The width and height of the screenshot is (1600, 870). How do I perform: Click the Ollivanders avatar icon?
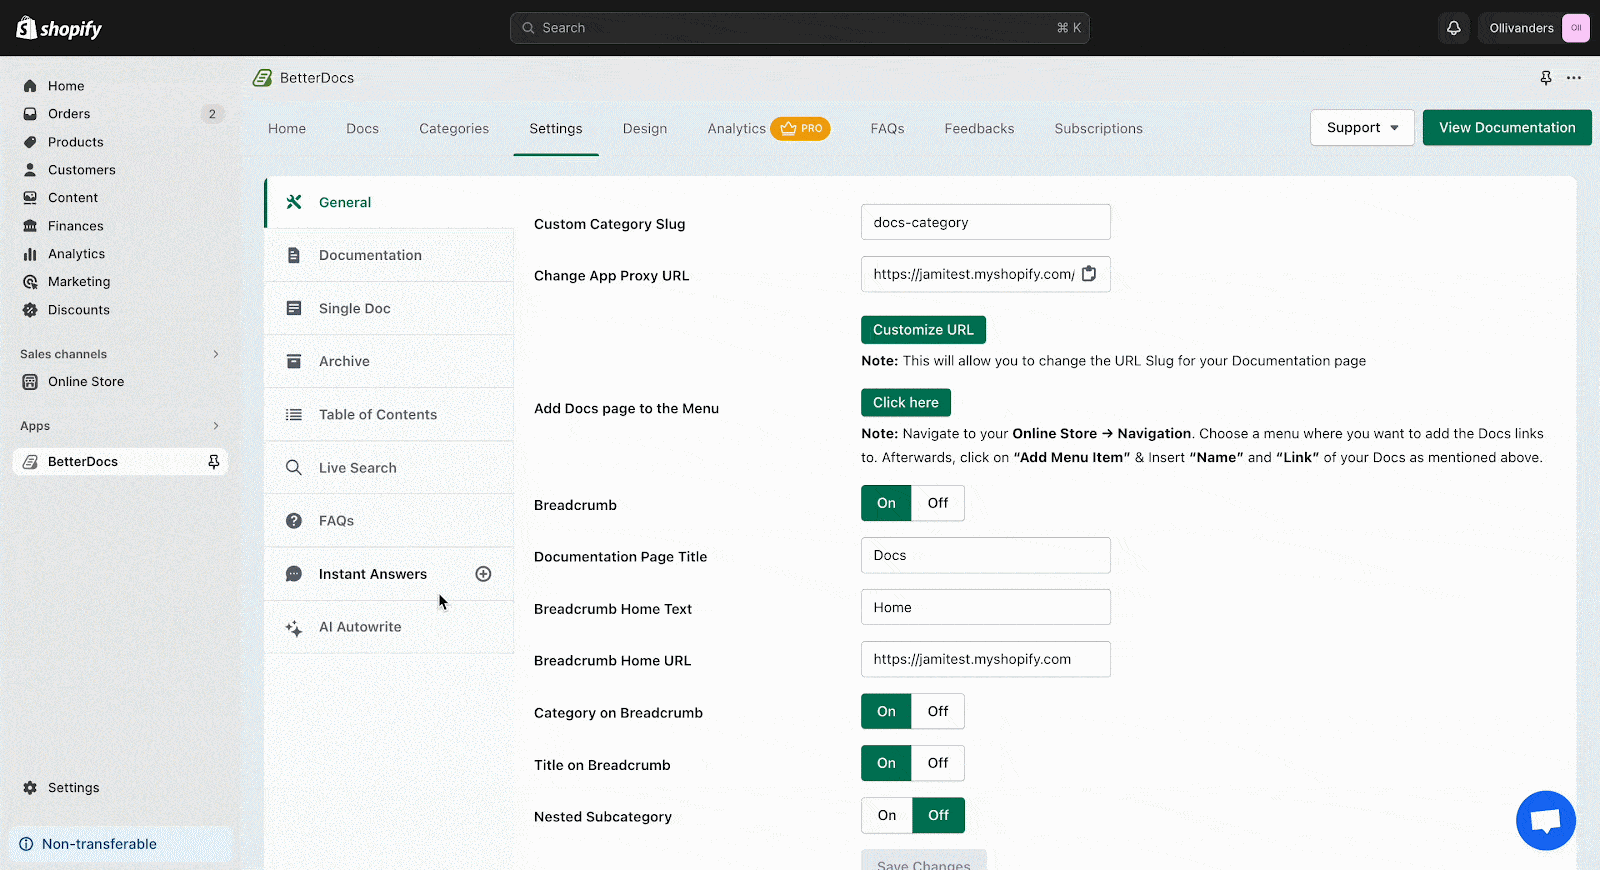click(1576, 28)
